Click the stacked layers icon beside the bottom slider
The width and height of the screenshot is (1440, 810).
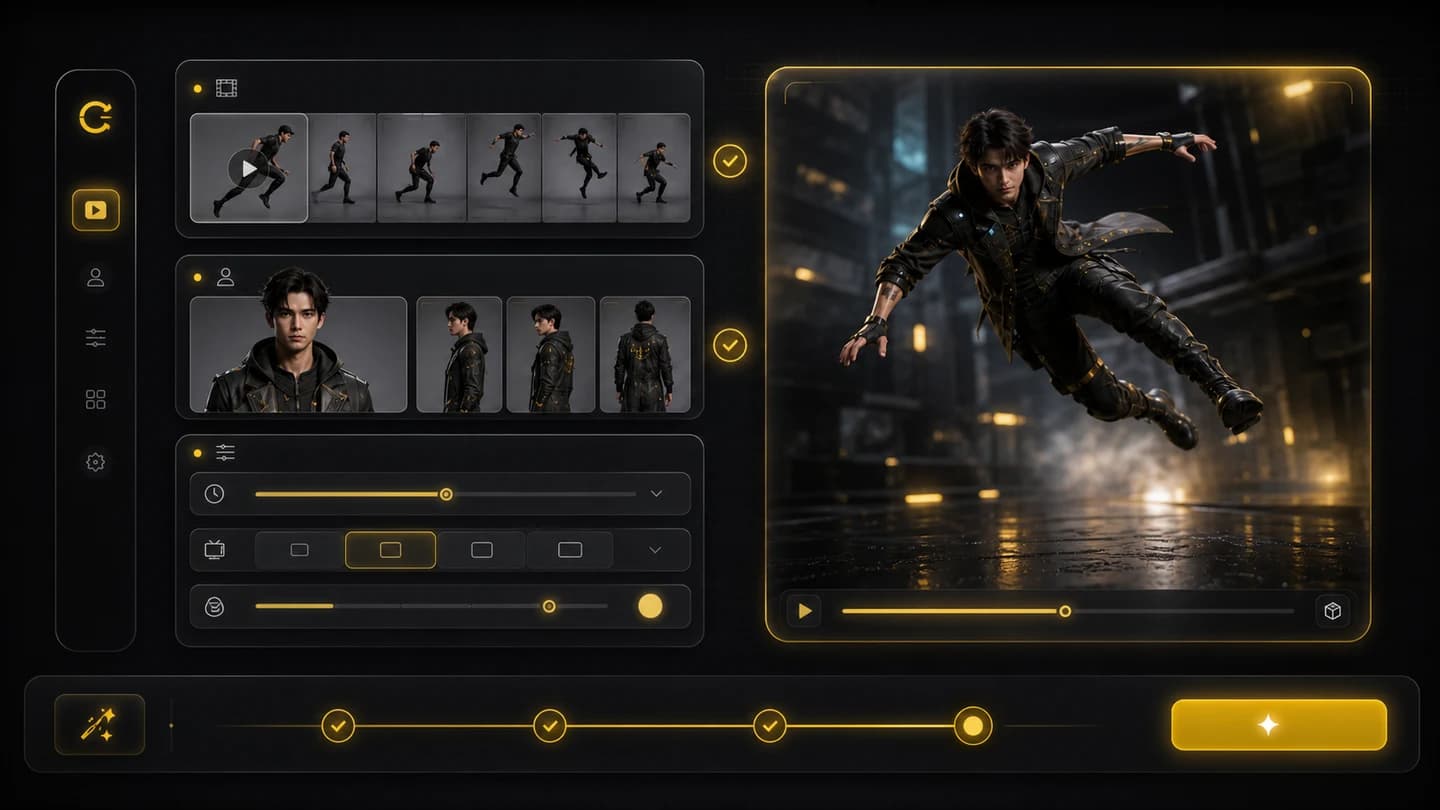pyautogui.click(x=214, y=606)
